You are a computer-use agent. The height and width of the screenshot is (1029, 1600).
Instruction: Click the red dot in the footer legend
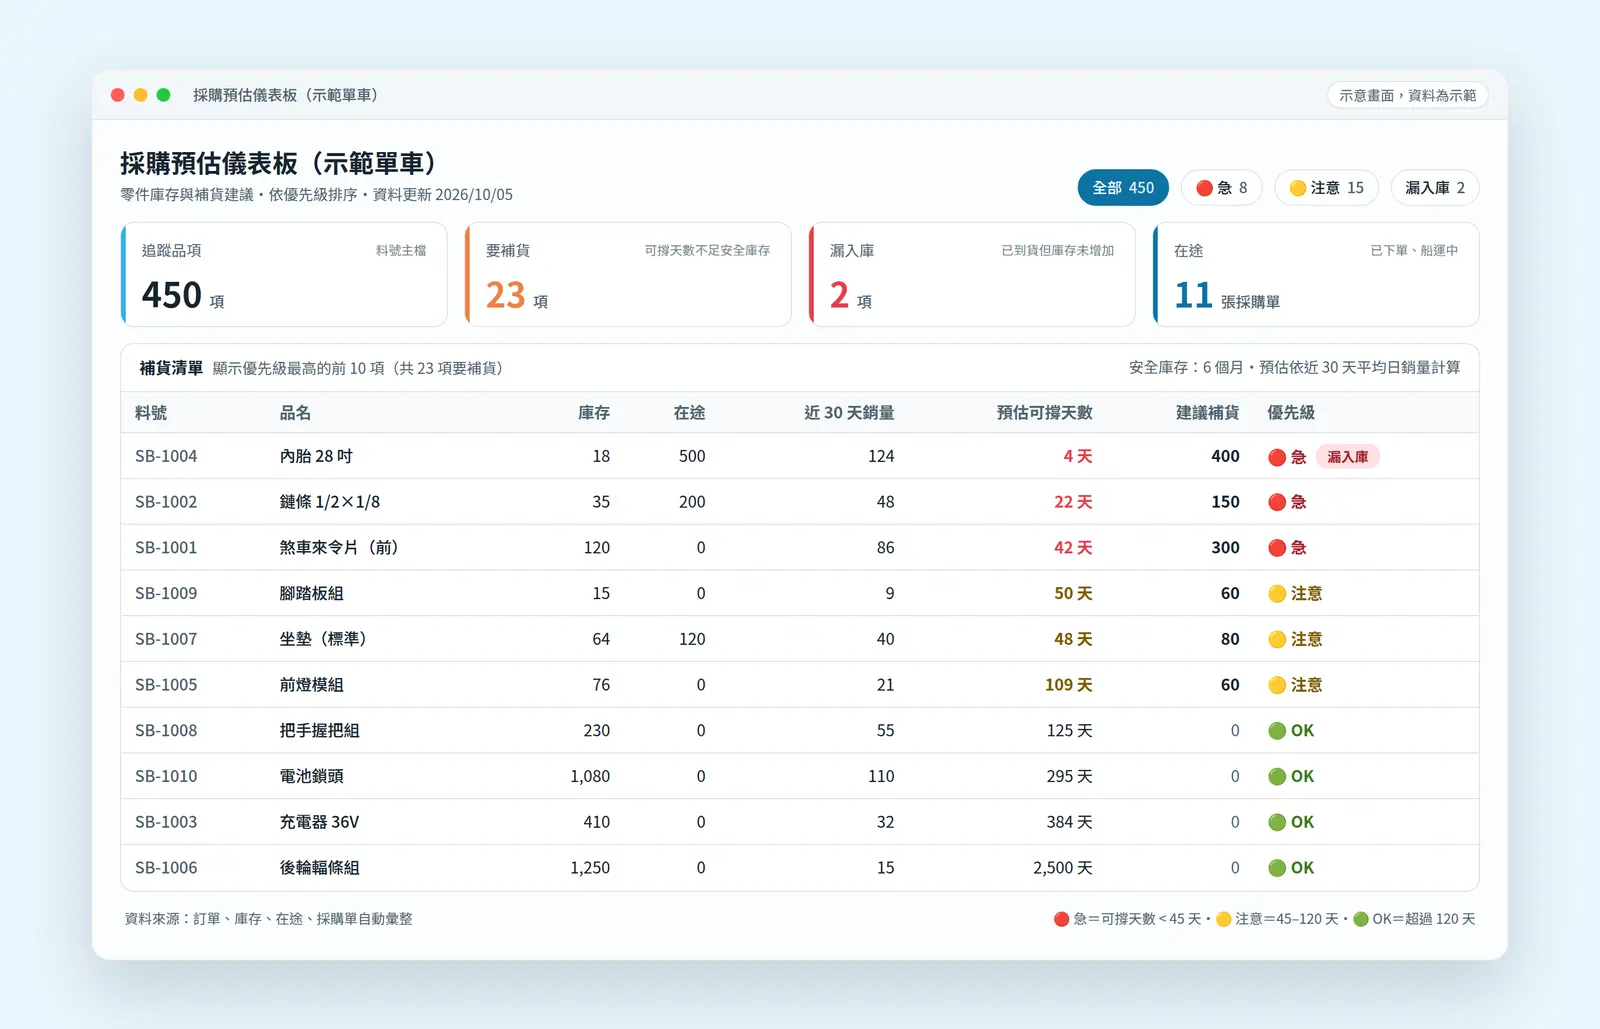[x=1061, y=919]
